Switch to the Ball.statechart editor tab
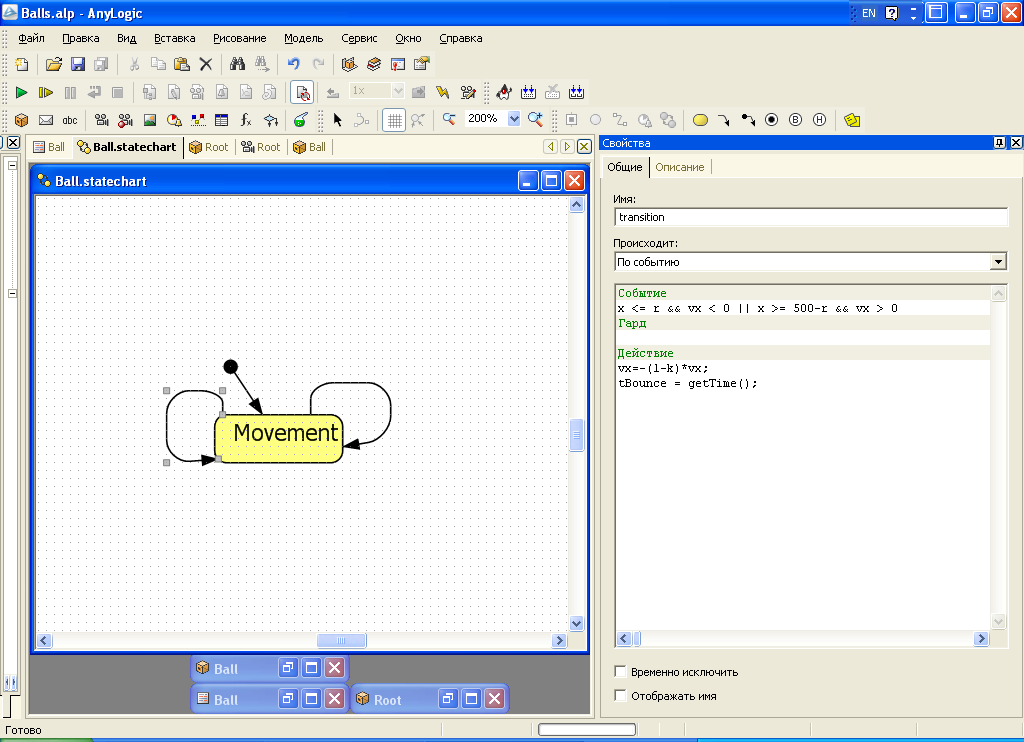This screenshot has height=742, width=1024. coord(127,147)
